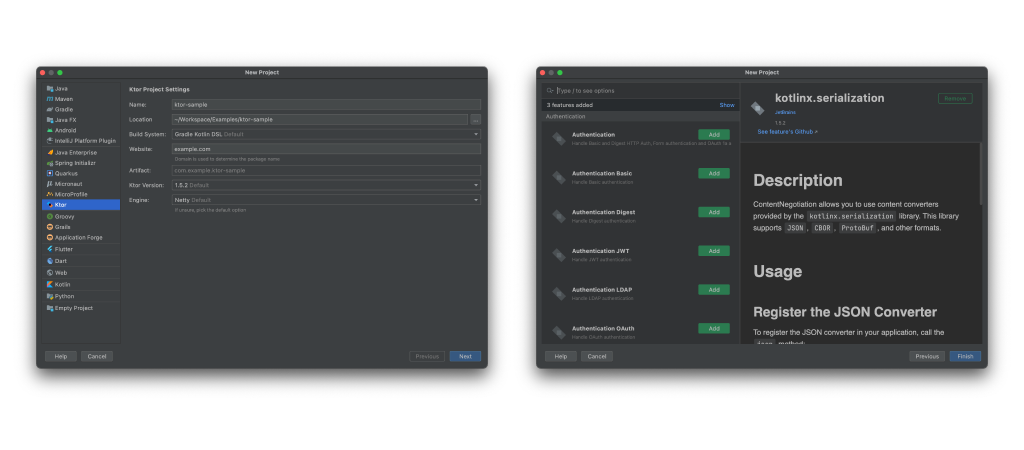Select Python project icon

pos(50,297)
